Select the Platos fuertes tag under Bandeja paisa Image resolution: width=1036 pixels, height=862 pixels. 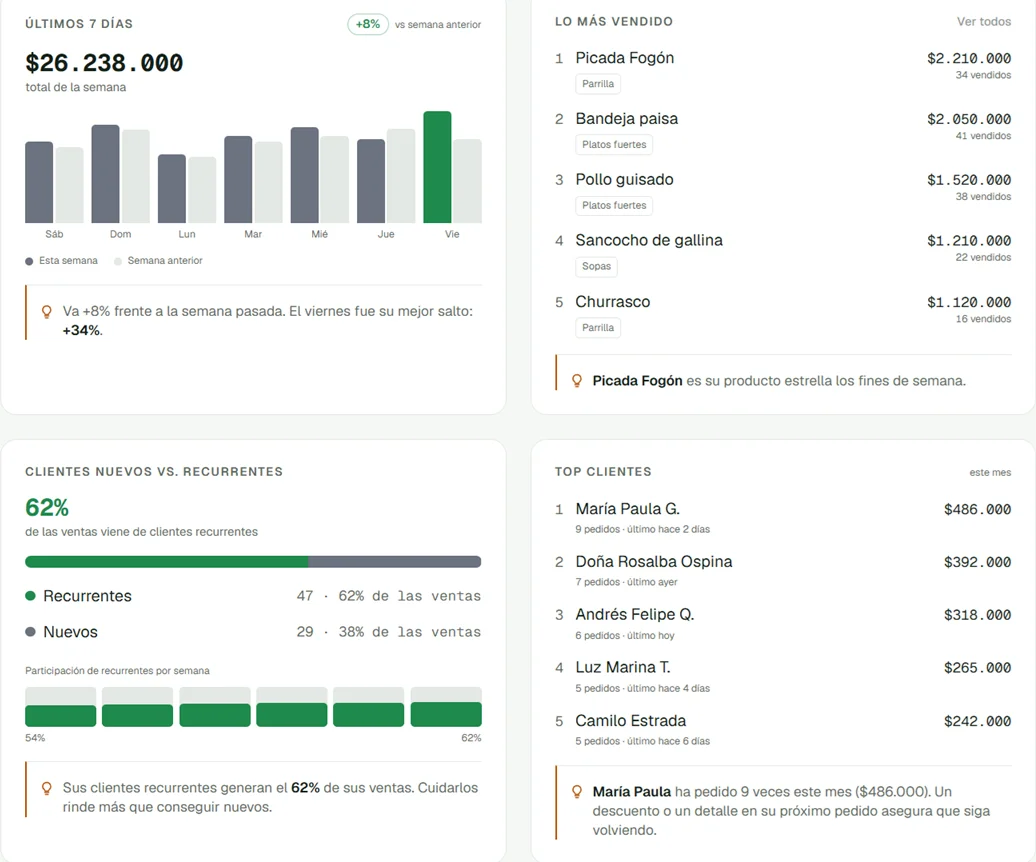[x=614, y=145]
